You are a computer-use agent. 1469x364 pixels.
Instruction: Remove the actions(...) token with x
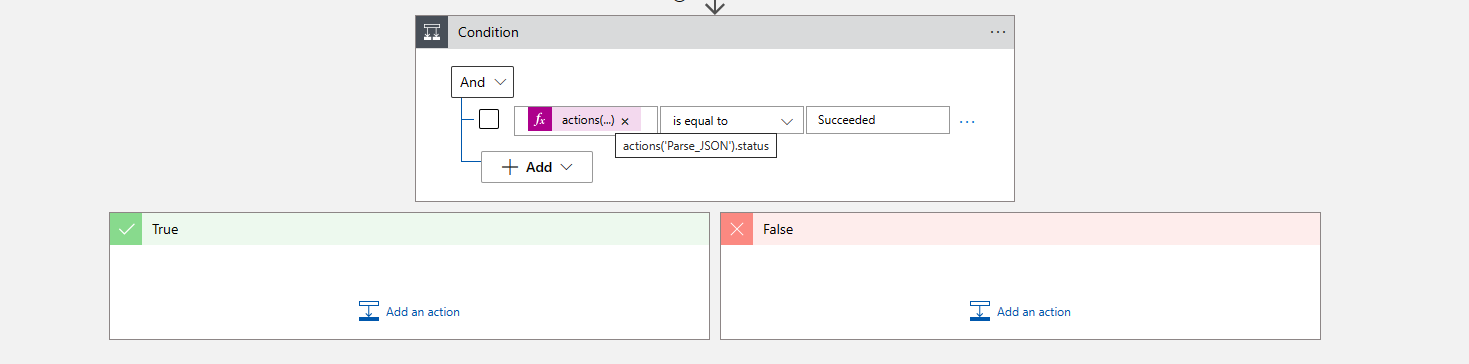tap(625, 121)
